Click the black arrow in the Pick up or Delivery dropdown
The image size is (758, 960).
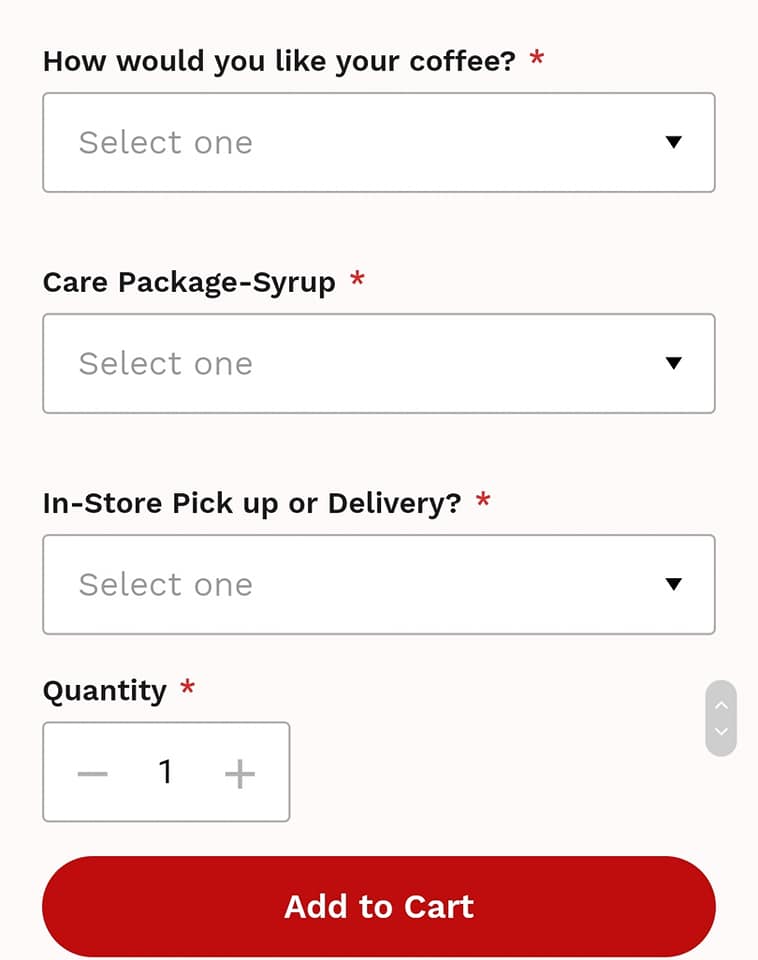coord(674,584)
